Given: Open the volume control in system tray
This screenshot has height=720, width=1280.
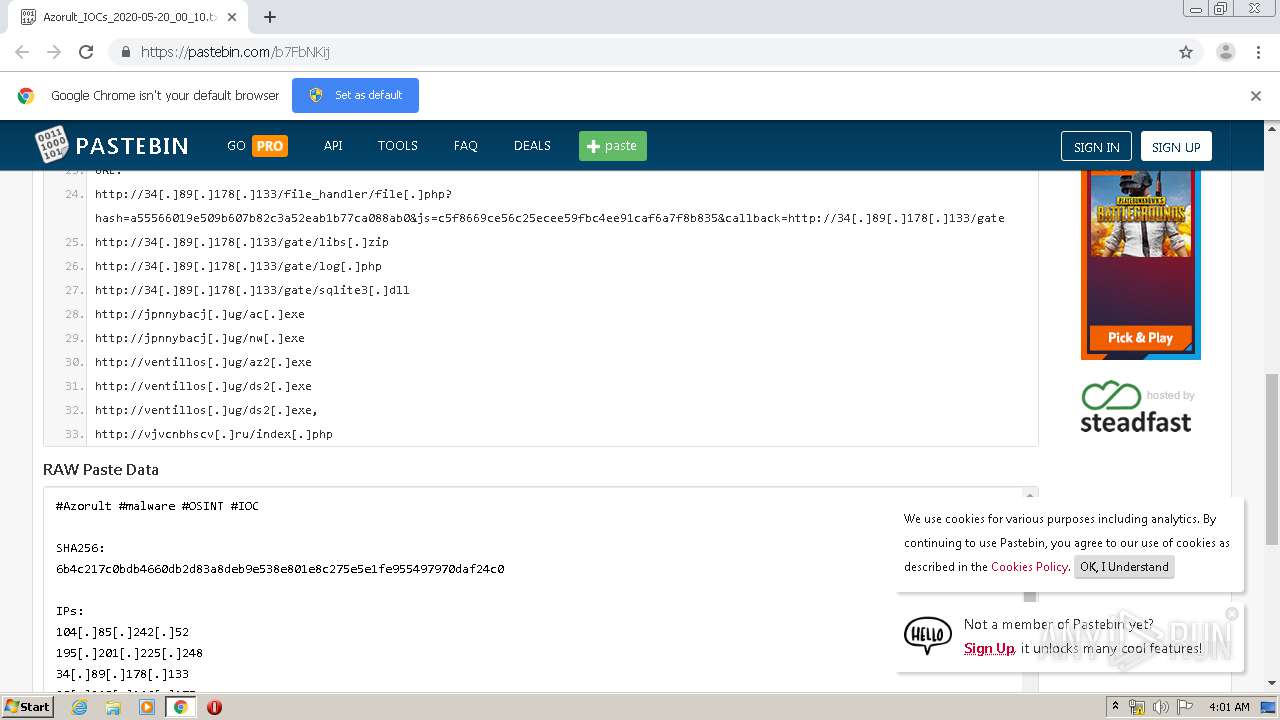Looking at the screenshot, I should [x=1161, y=707].
